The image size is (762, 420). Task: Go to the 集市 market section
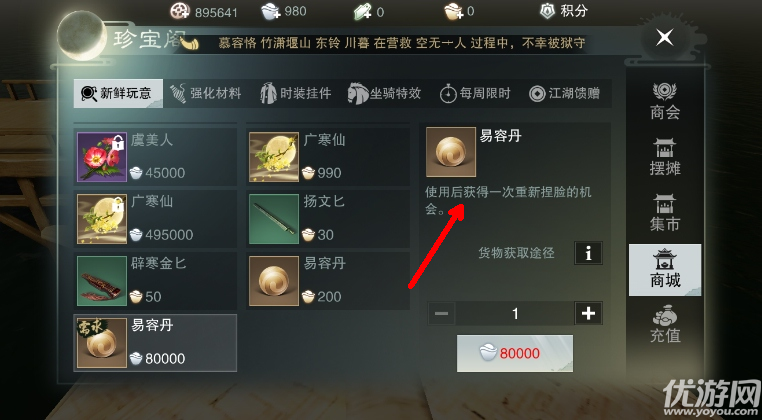click(665, 213)
